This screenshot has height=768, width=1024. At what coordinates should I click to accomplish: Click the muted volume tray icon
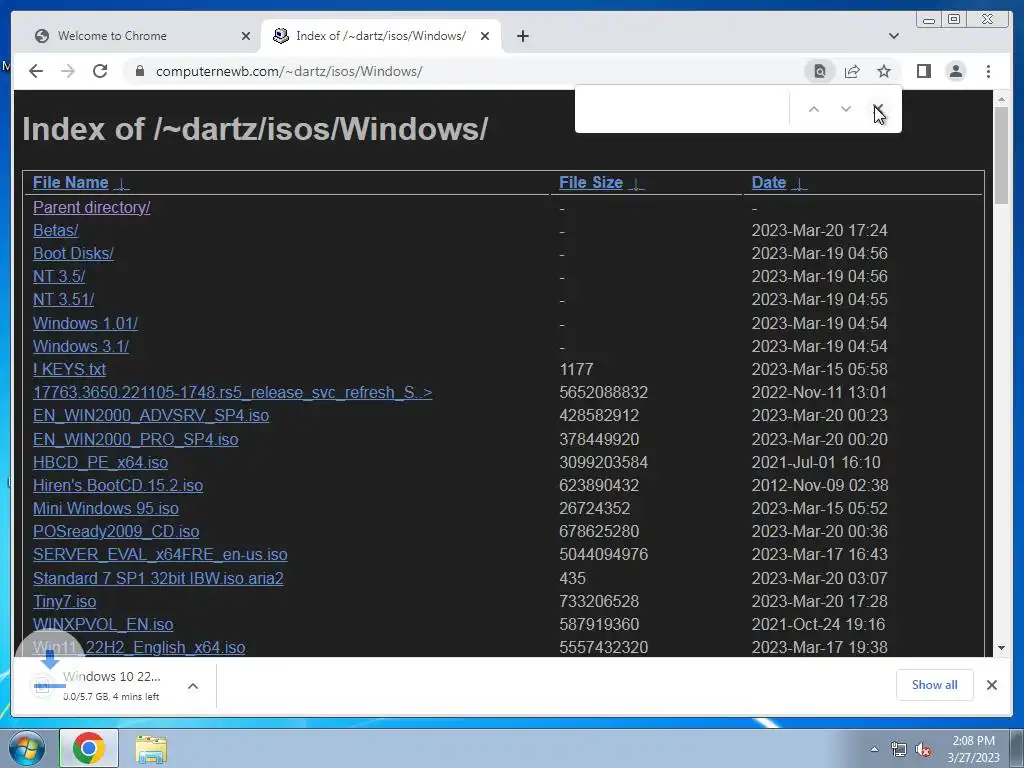click(923, 750)
